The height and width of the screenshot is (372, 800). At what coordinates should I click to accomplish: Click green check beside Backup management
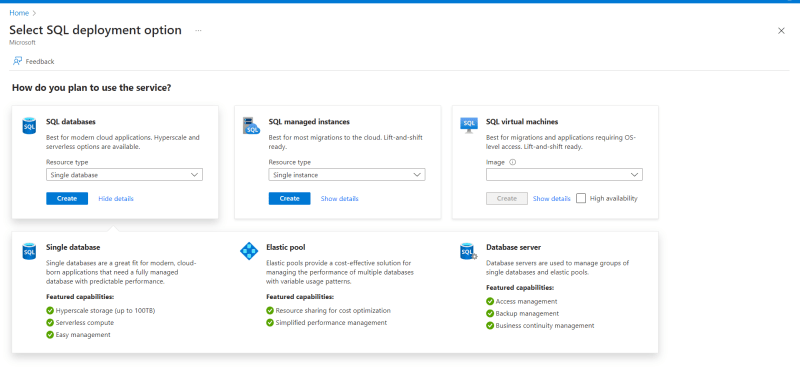tap(490, 313)
